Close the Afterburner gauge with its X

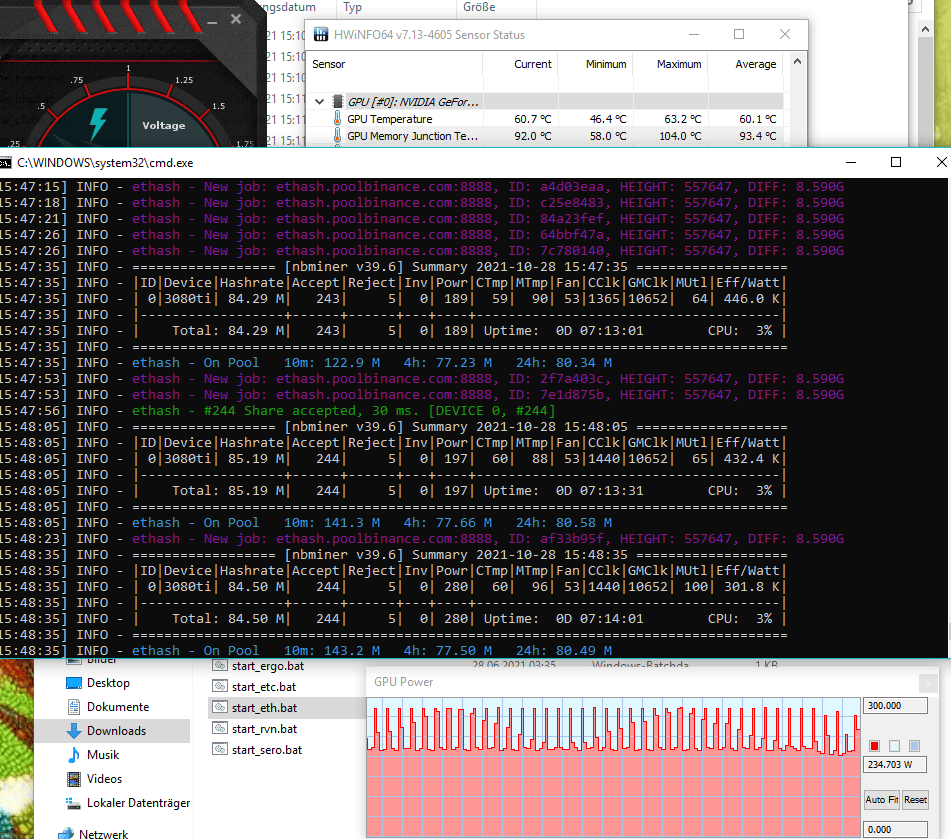point(236,19)
